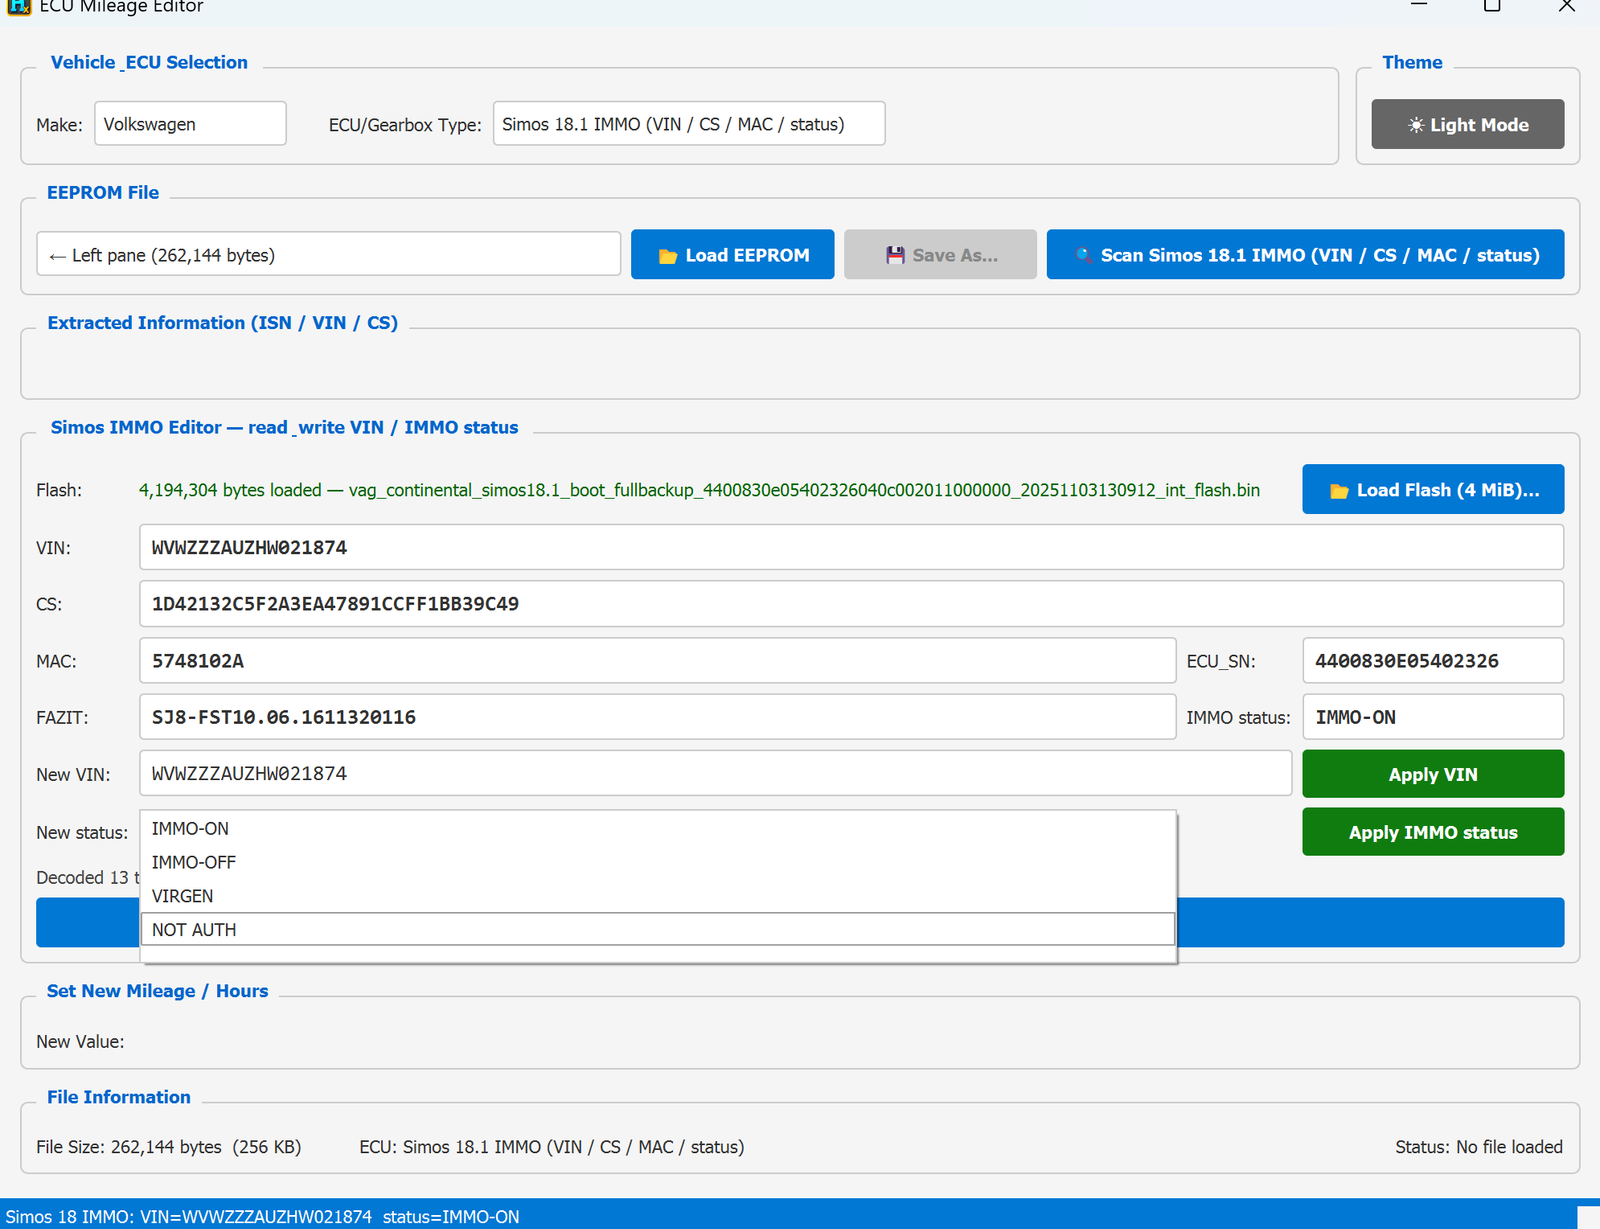Screen dimensions: 1600x1229
Task: Click the New VIN input field
Action: [715, 774]
